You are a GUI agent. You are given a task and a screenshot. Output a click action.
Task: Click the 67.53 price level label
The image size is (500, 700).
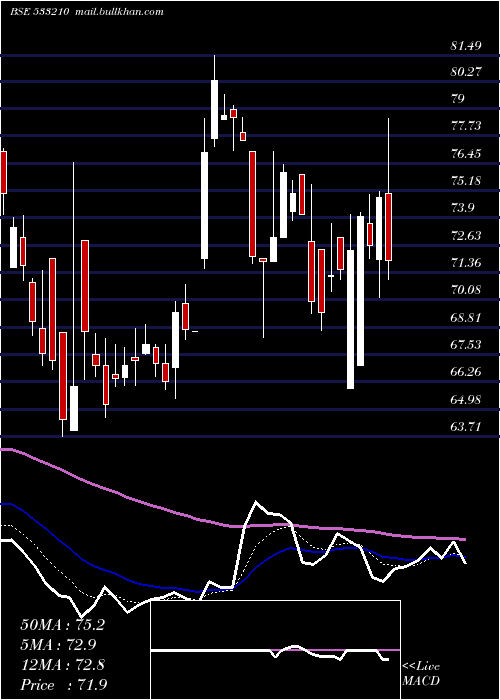click(466, 345)
